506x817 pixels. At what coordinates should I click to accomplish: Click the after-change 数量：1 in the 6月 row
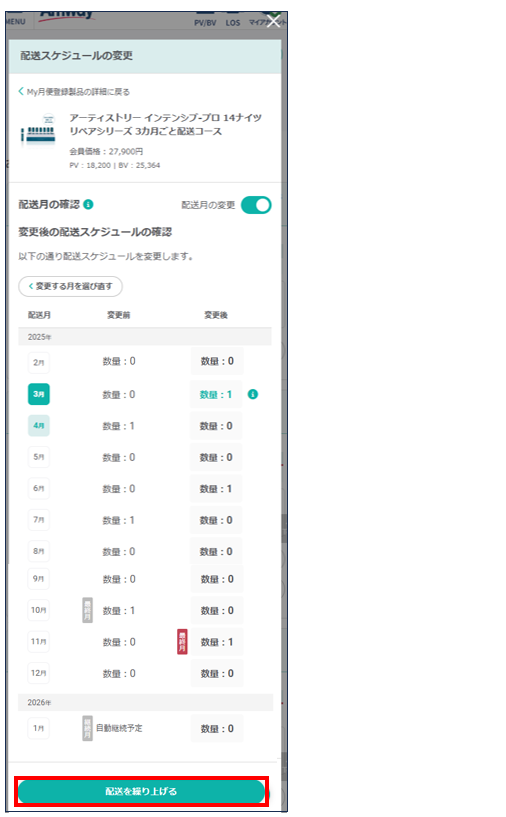[x=216, y=489]
